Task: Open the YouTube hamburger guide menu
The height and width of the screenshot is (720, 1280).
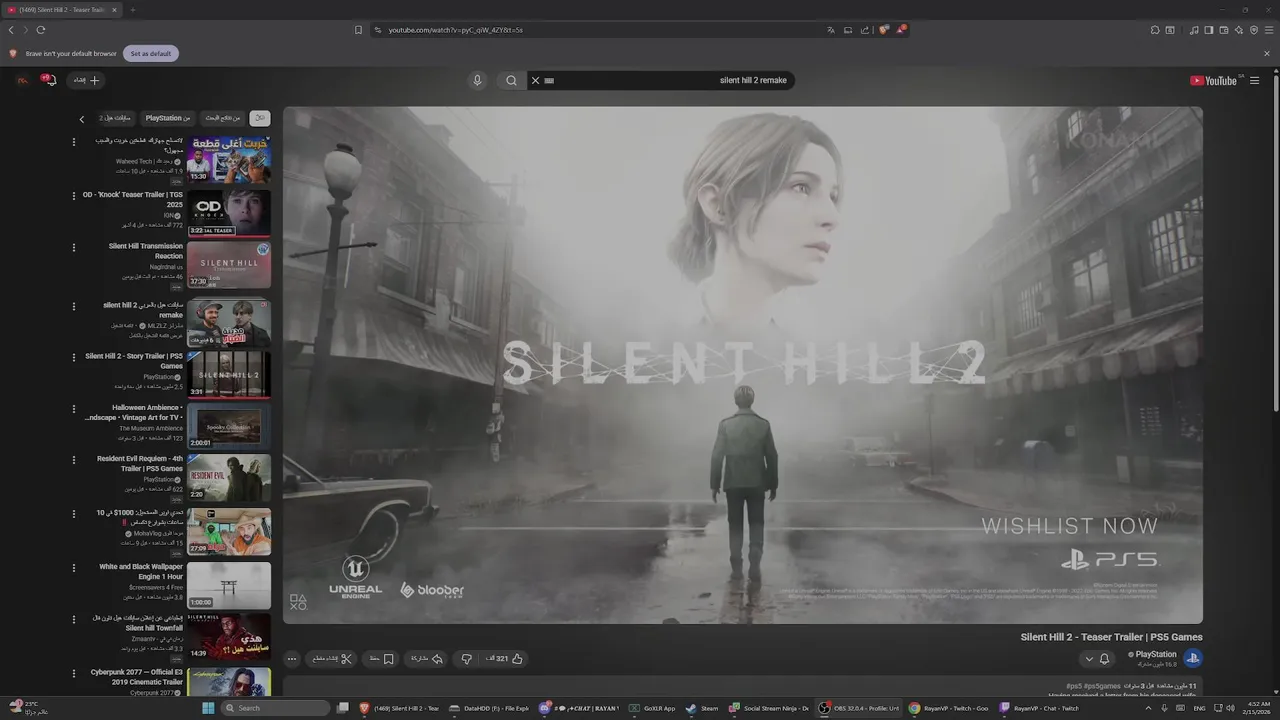Action: coord(1254,81)
